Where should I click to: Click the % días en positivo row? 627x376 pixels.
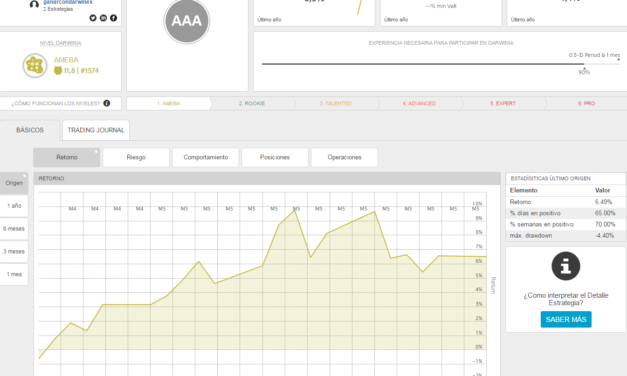[566, 213]
